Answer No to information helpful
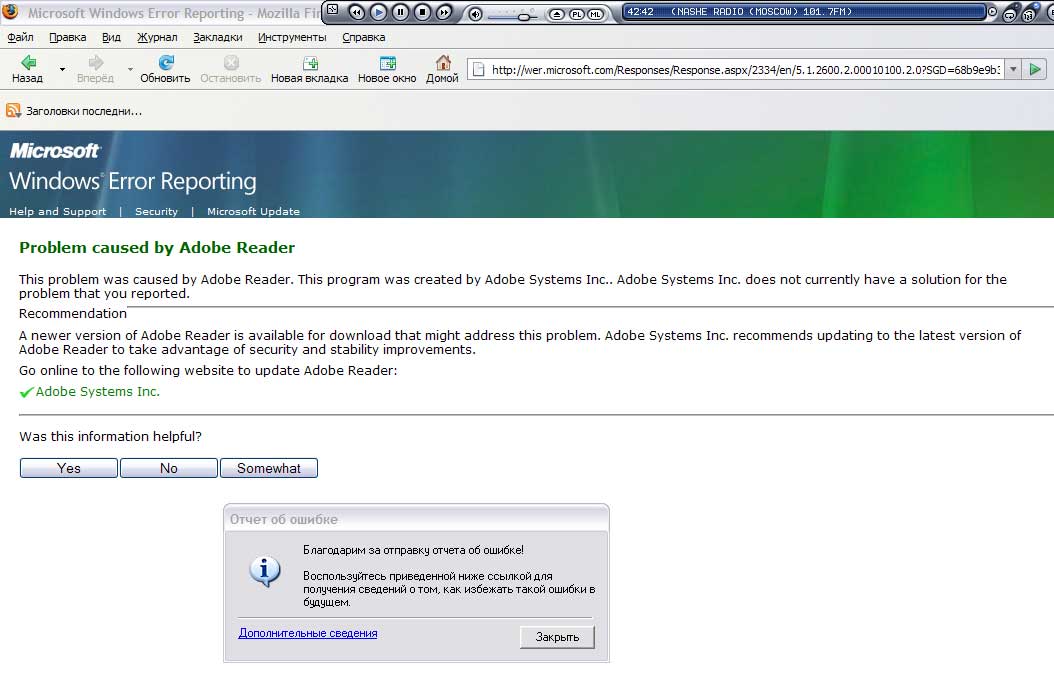The image size is (1054, 690). (x=169, y=468)
